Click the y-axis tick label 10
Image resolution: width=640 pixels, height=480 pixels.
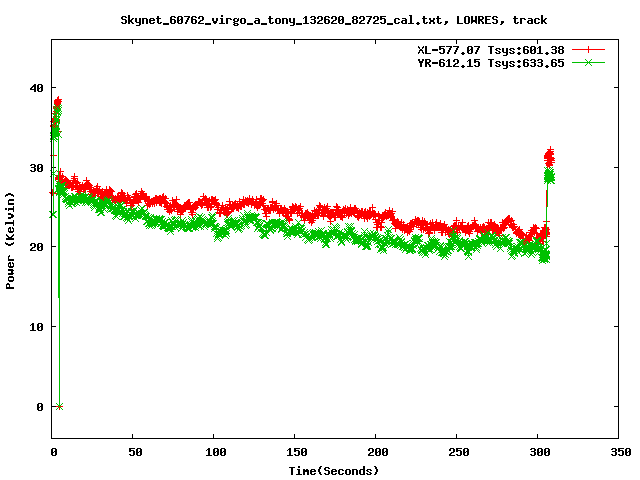36,327
